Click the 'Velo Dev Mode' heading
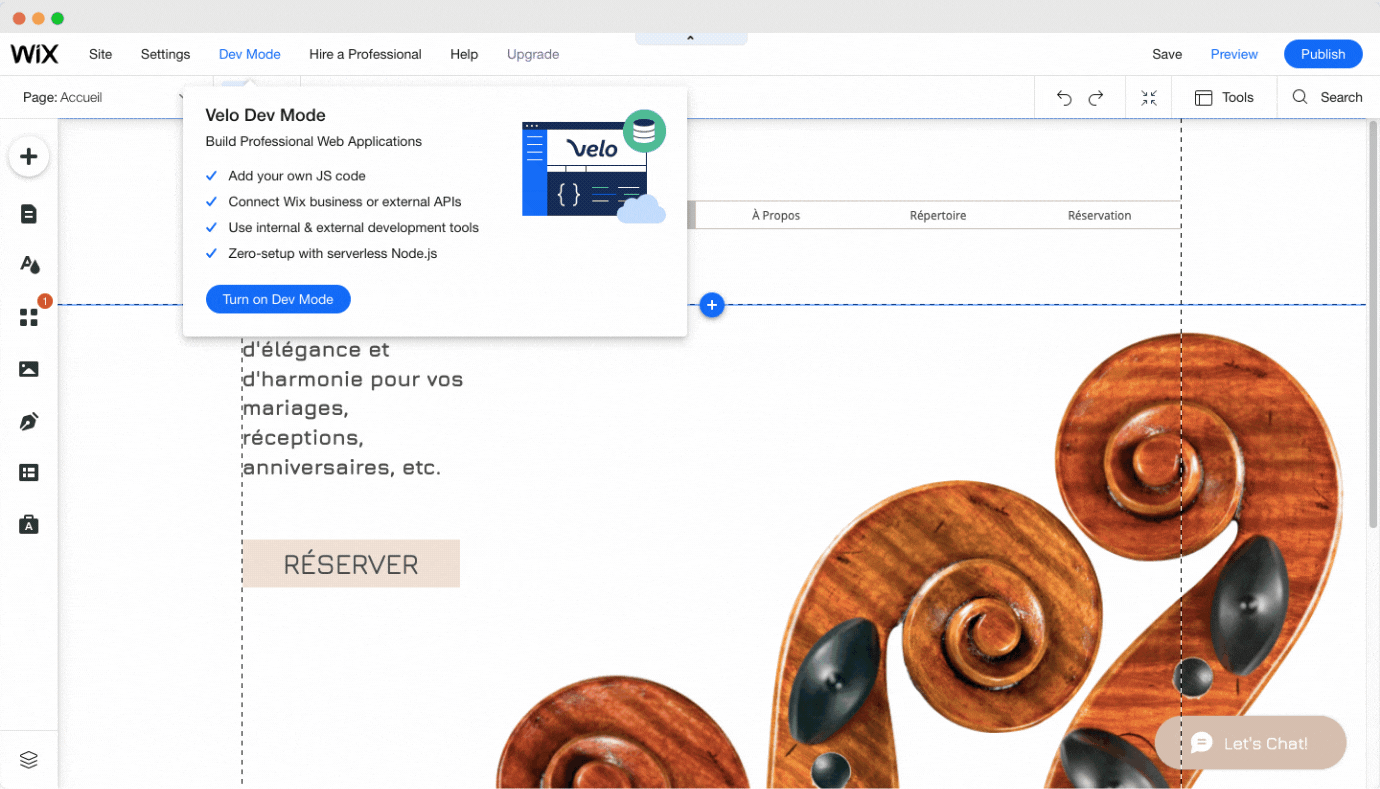Viewport: 1380px width, 789px height. 266,115
